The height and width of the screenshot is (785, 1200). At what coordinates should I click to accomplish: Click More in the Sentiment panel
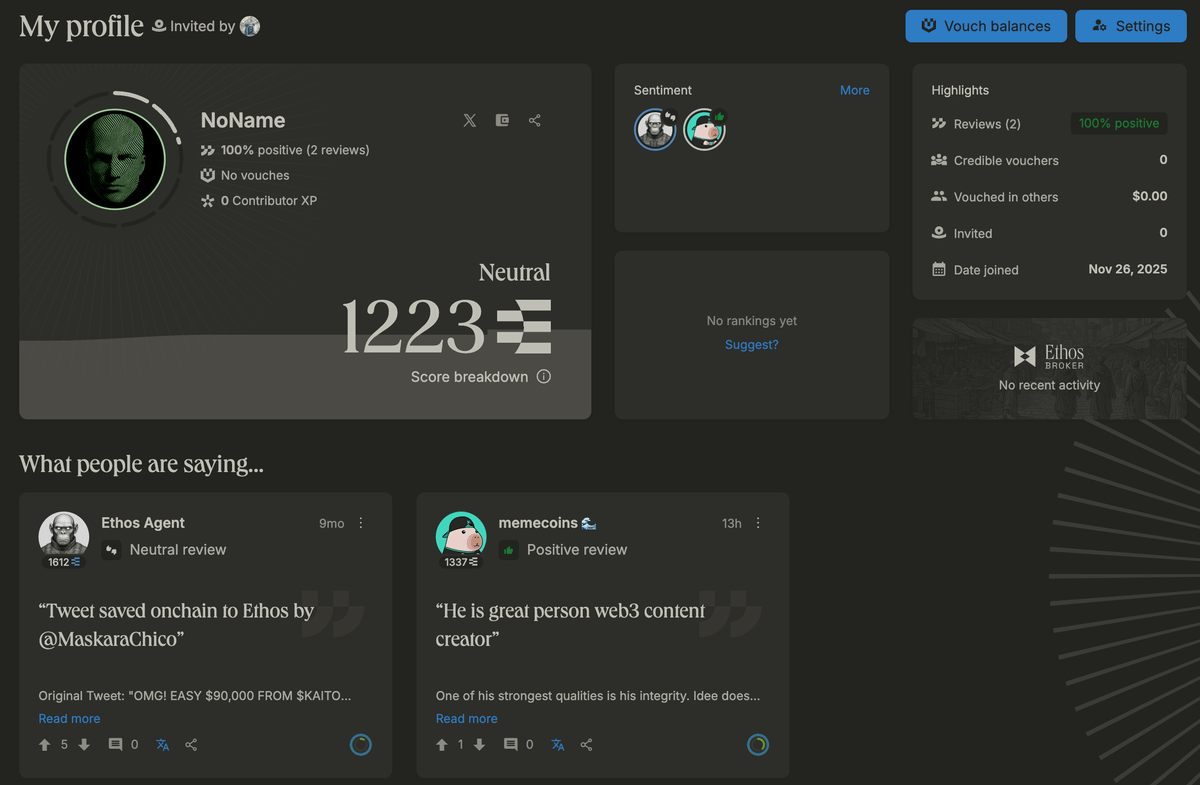[x=855, y=90]
